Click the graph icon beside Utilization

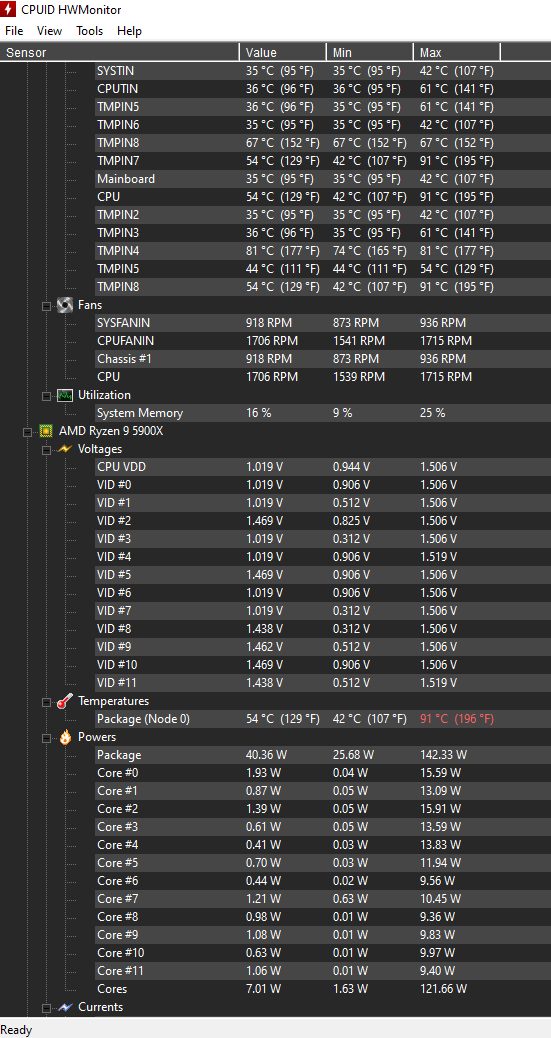[64, 395]
